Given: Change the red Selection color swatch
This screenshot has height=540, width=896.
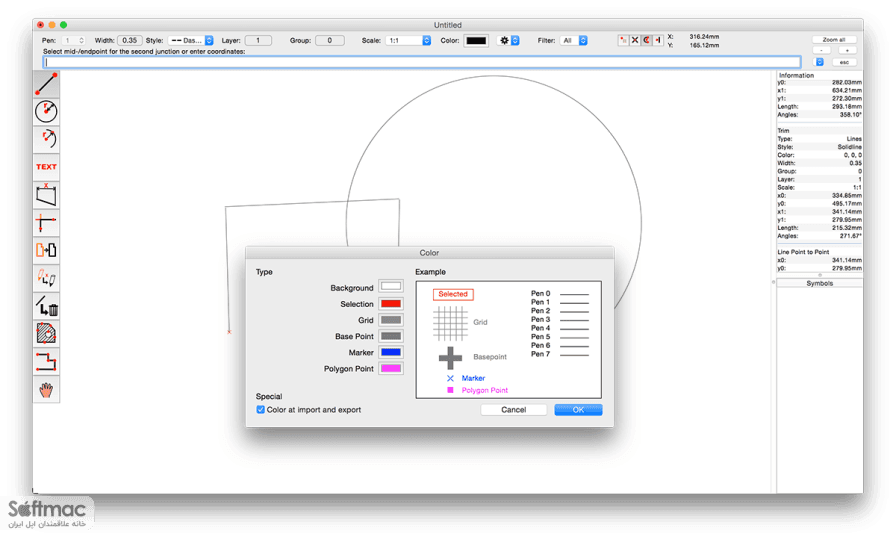Looking at the screenshot, I should [391, 303].
